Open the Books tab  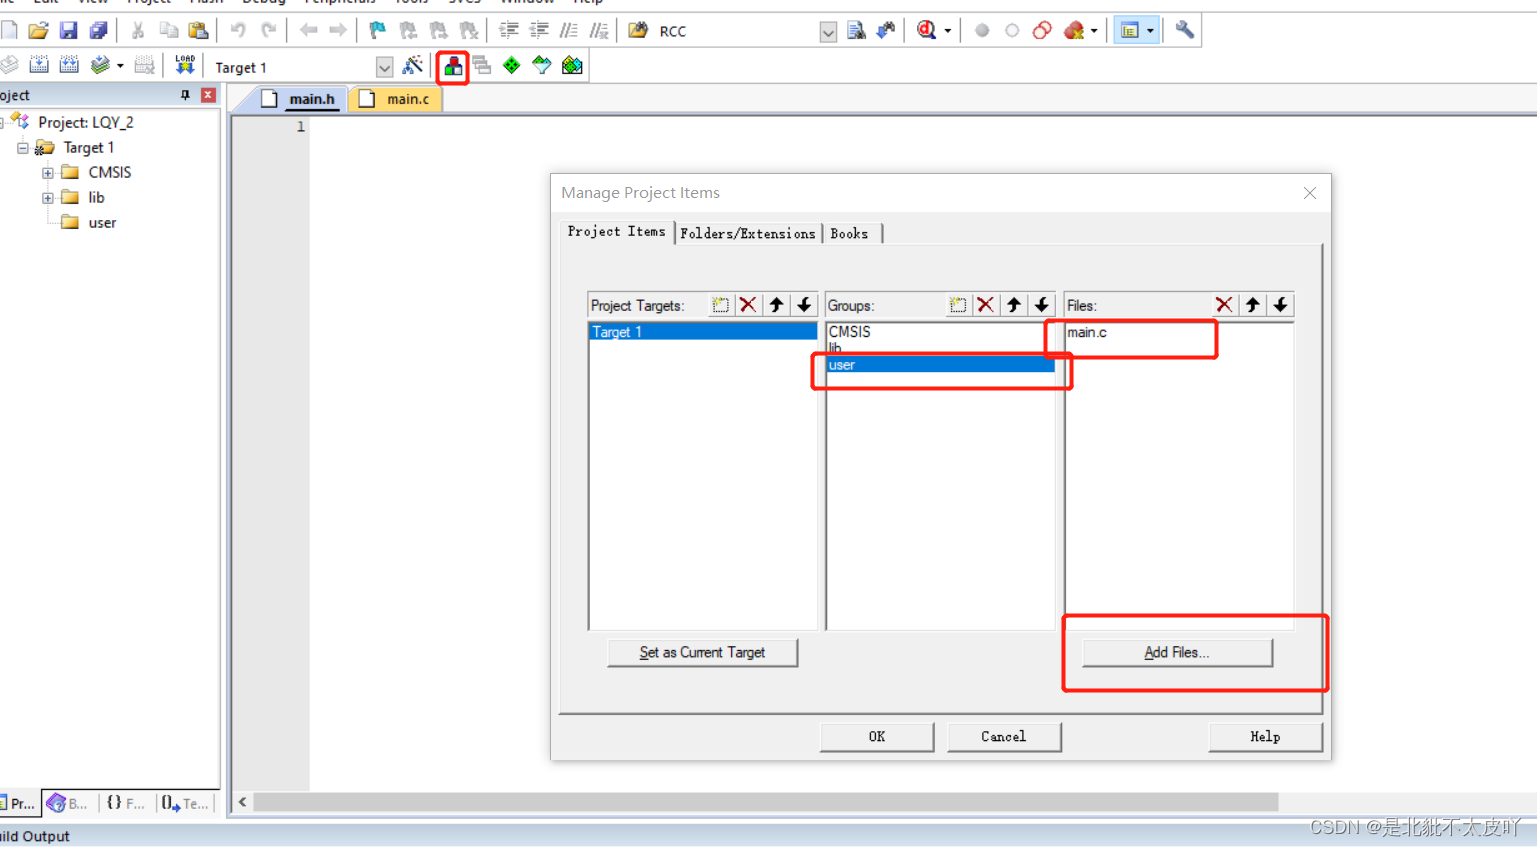pos(849,233)
